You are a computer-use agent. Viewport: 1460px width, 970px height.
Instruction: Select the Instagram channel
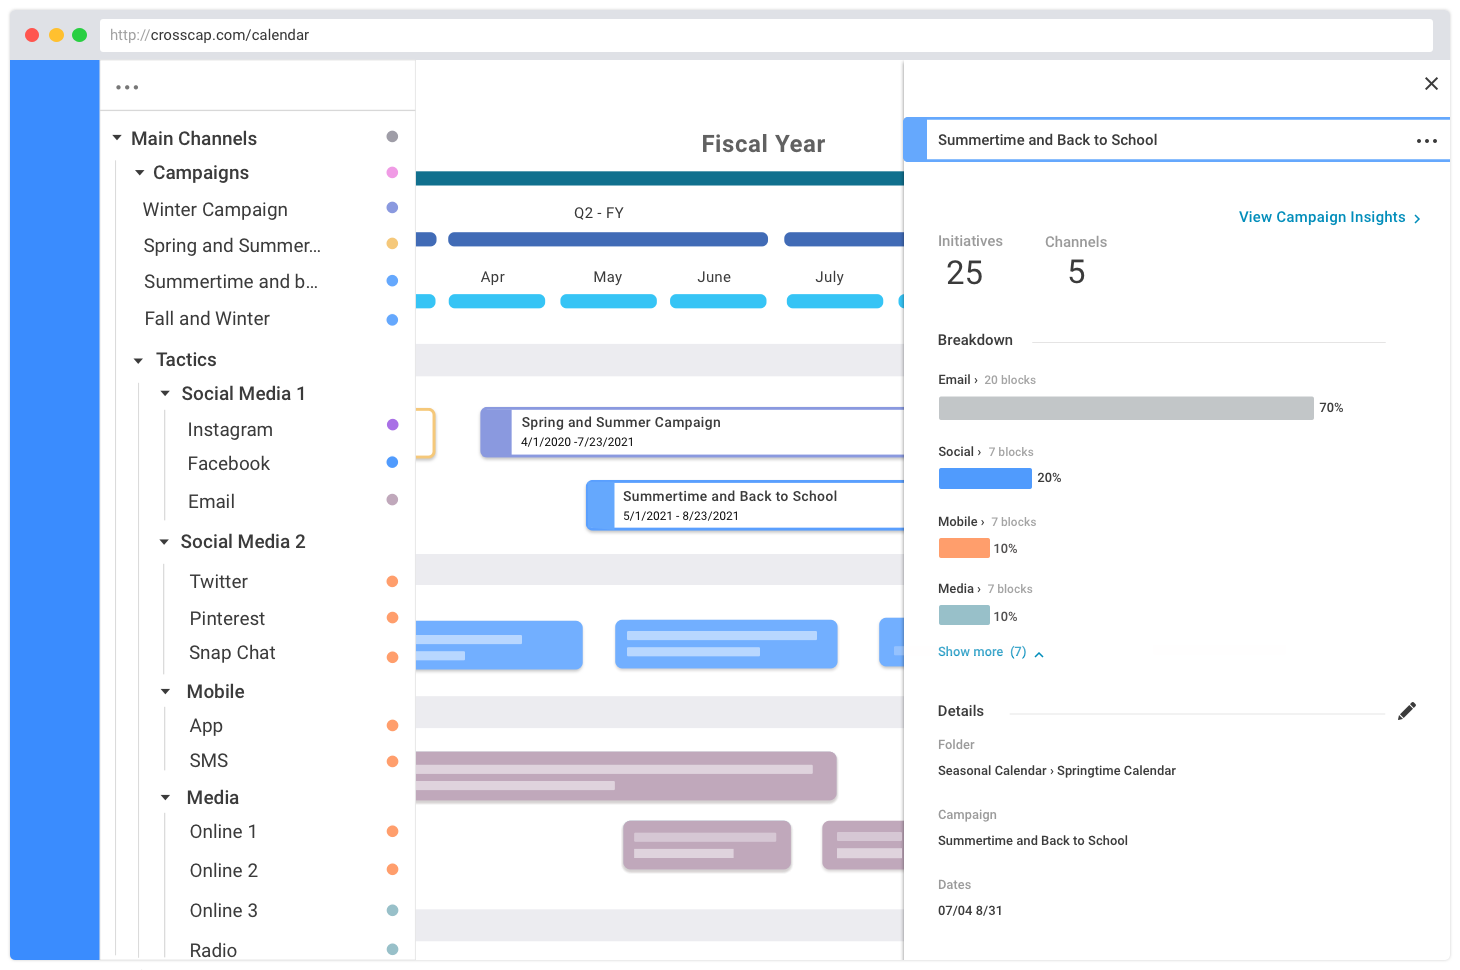click(230, 430)
